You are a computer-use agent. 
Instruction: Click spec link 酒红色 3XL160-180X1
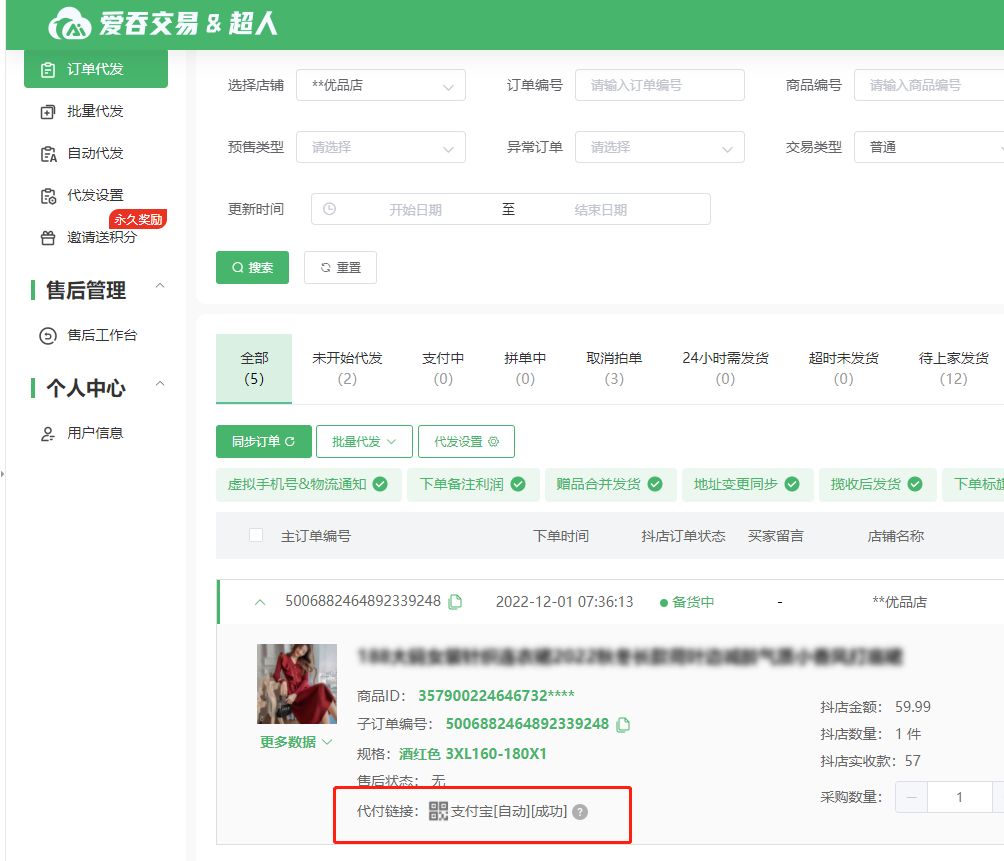point(473,753)
